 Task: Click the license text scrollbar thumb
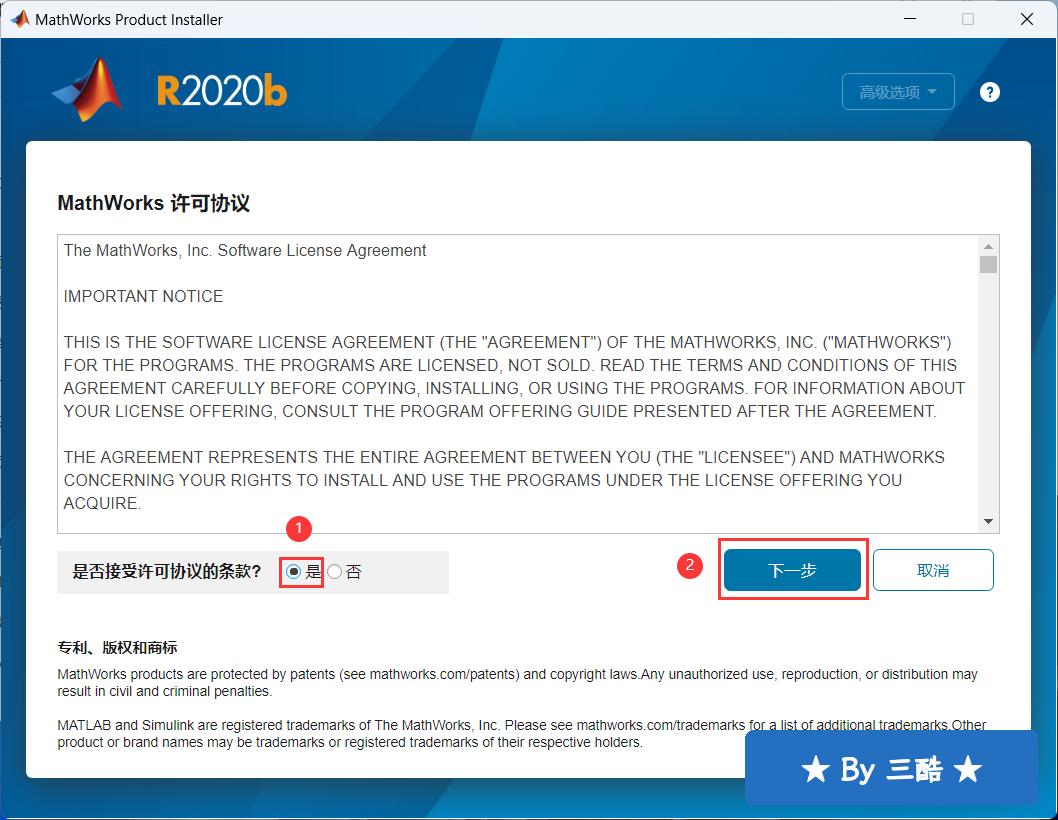(989, 265)
